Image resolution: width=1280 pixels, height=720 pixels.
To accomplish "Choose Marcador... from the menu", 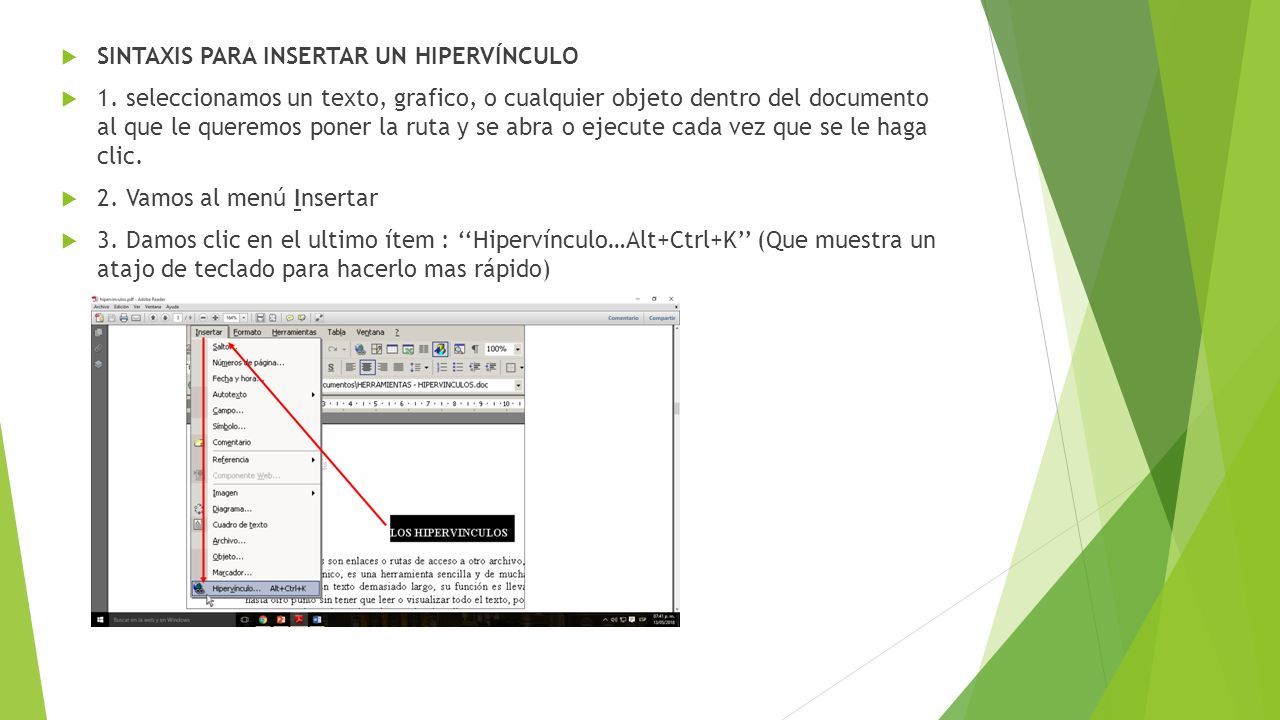I will pos(255,572).
